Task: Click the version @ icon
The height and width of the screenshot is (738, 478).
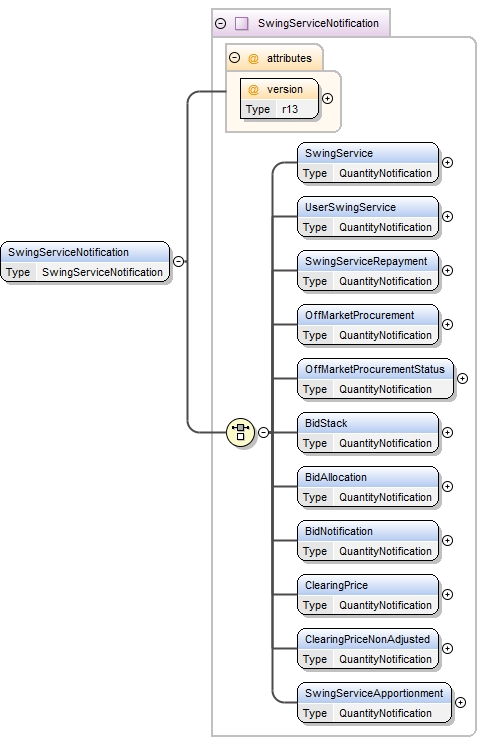Action: 253,89
